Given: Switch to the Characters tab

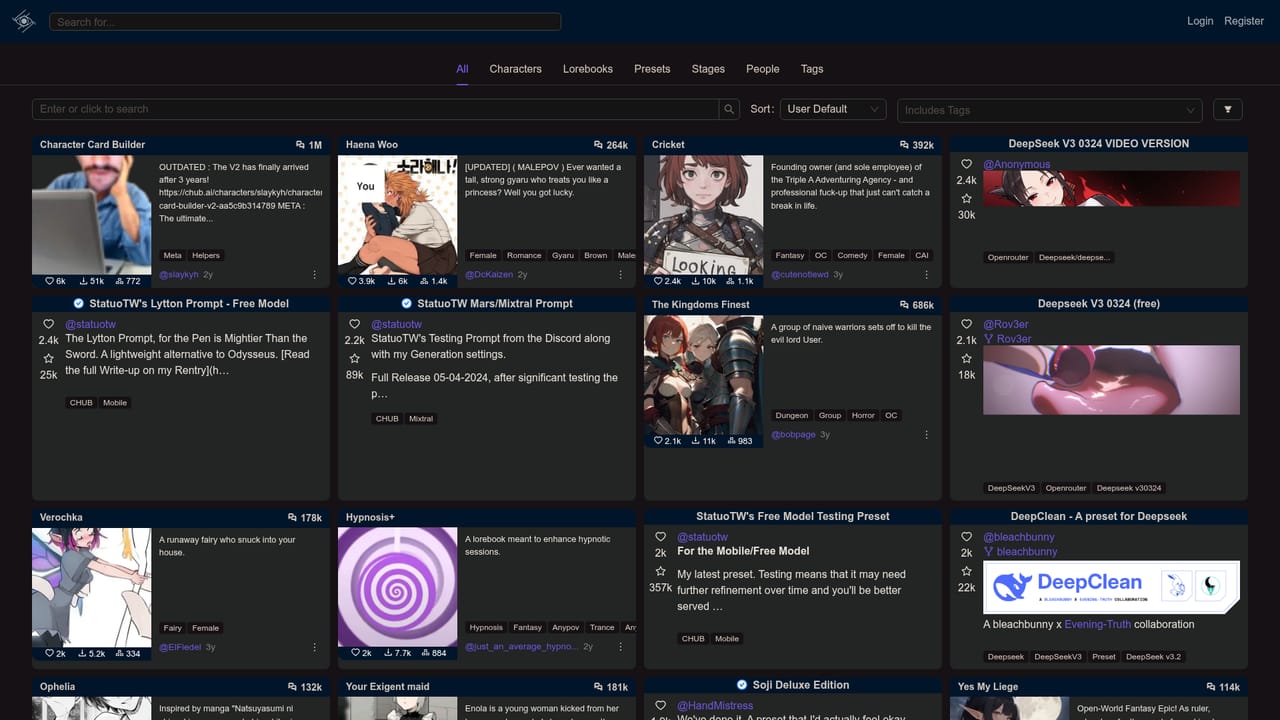Looking at the screenshot, I should [x=515, y=69].
